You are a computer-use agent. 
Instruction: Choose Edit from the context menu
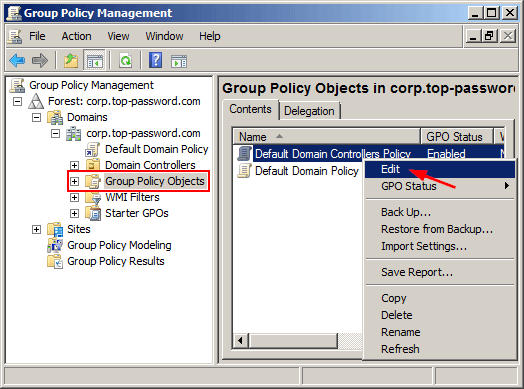pos(440,169)
